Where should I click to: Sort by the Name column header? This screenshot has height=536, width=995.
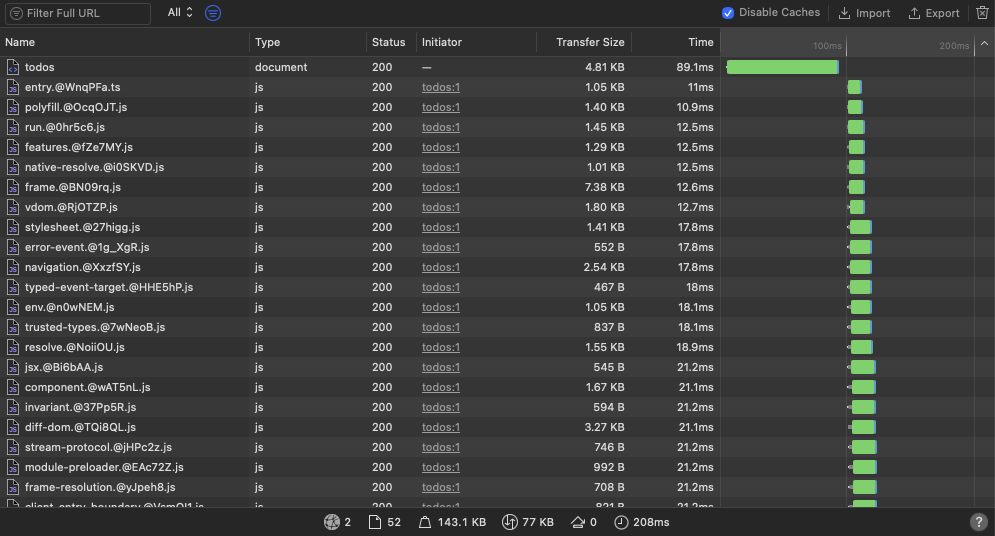[20, 42]
